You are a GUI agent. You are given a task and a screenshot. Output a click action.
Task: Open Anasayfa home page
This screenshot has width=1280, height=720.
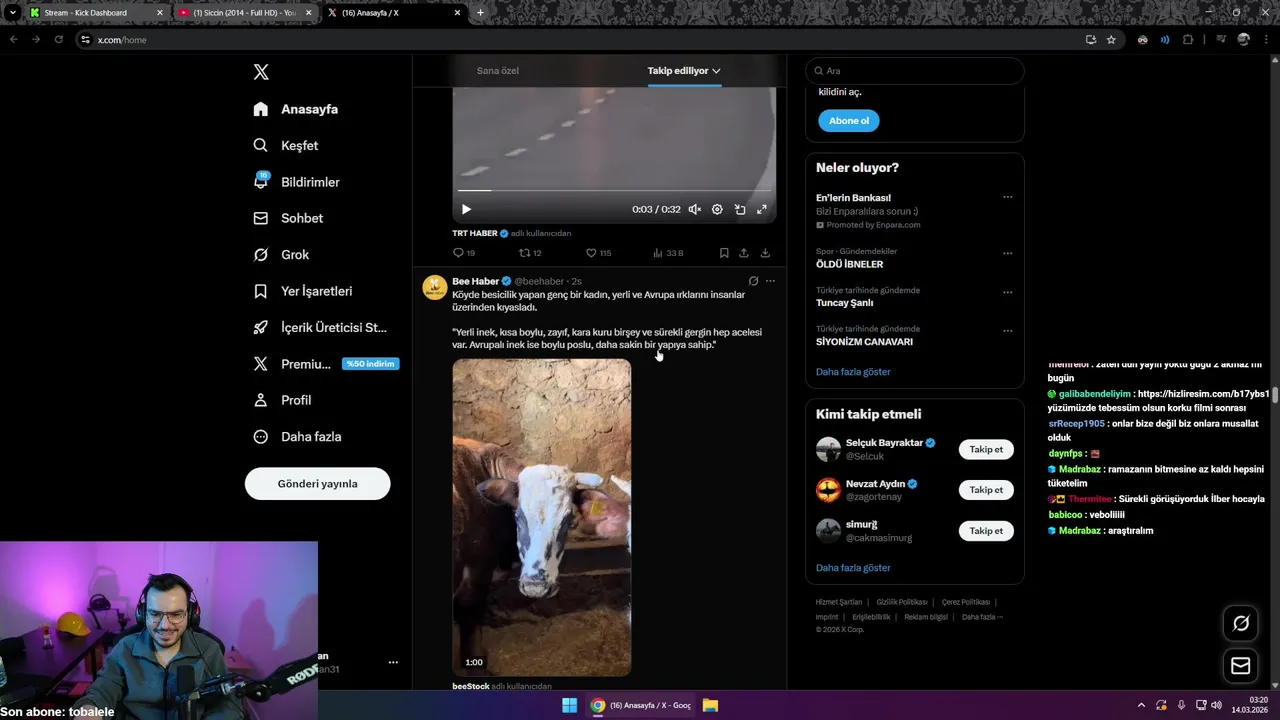click(296, 109)
